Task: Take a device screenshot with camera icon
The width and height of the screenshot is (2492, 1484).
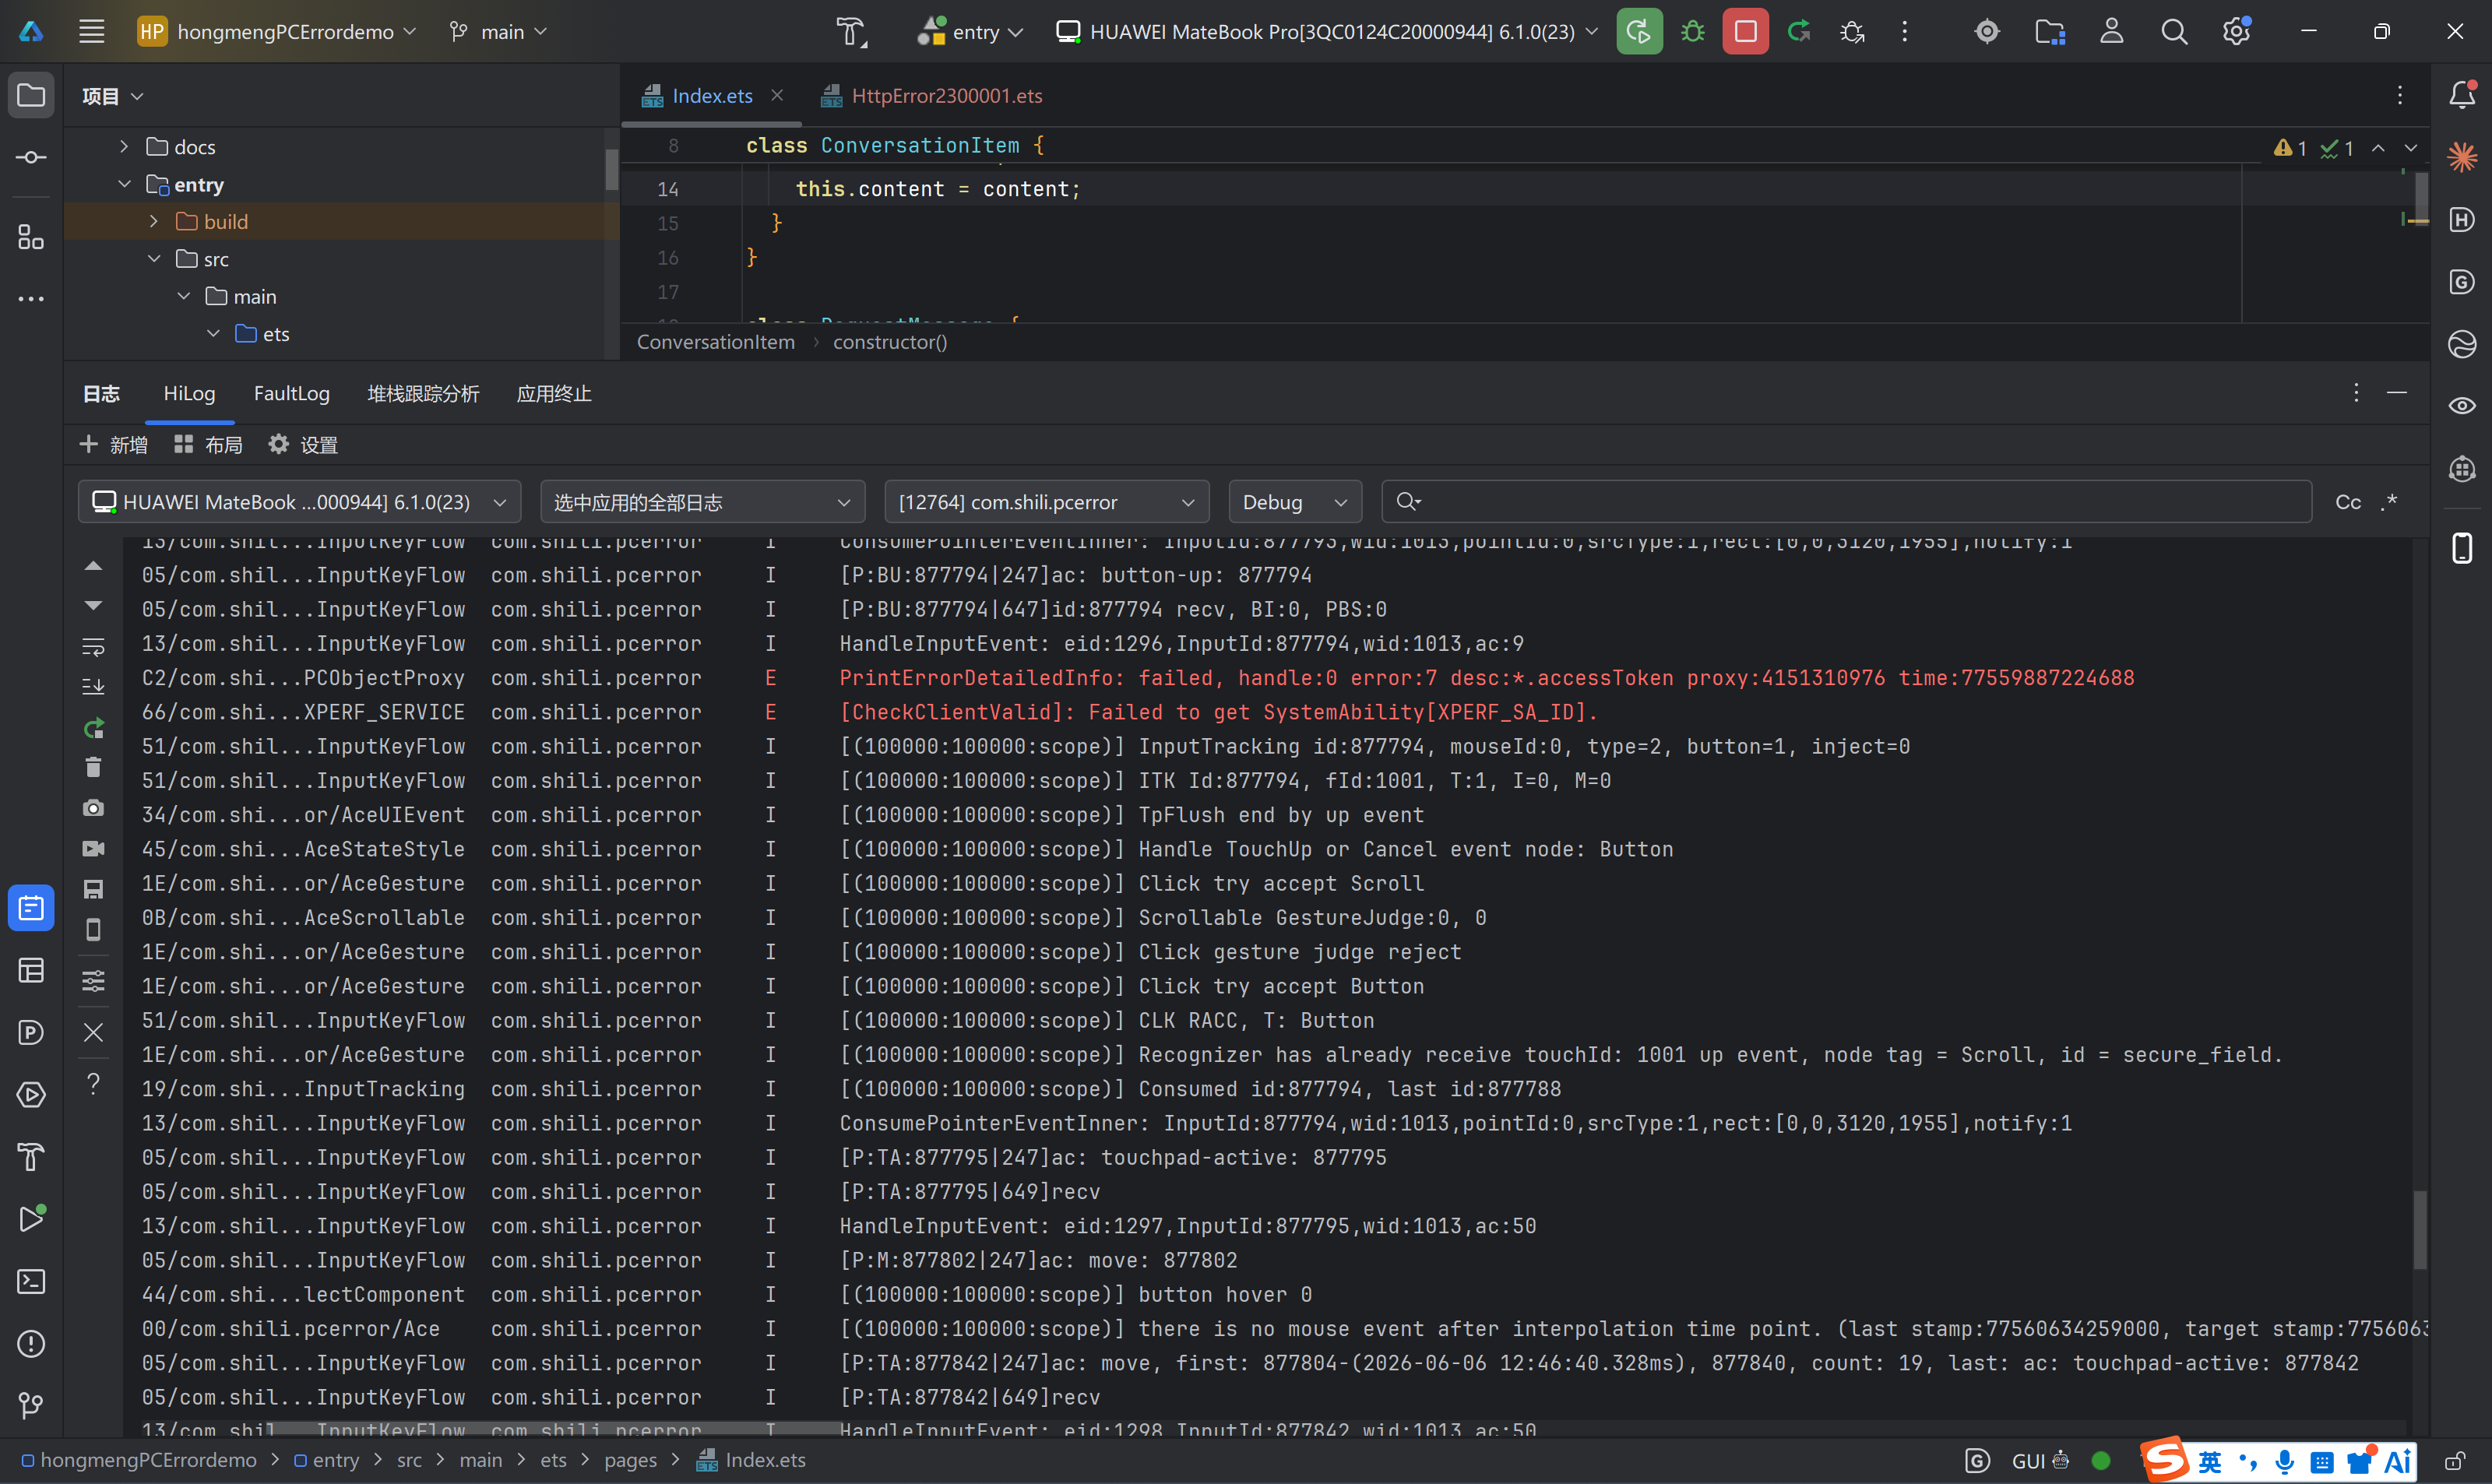Action: [x=93, y=808]
